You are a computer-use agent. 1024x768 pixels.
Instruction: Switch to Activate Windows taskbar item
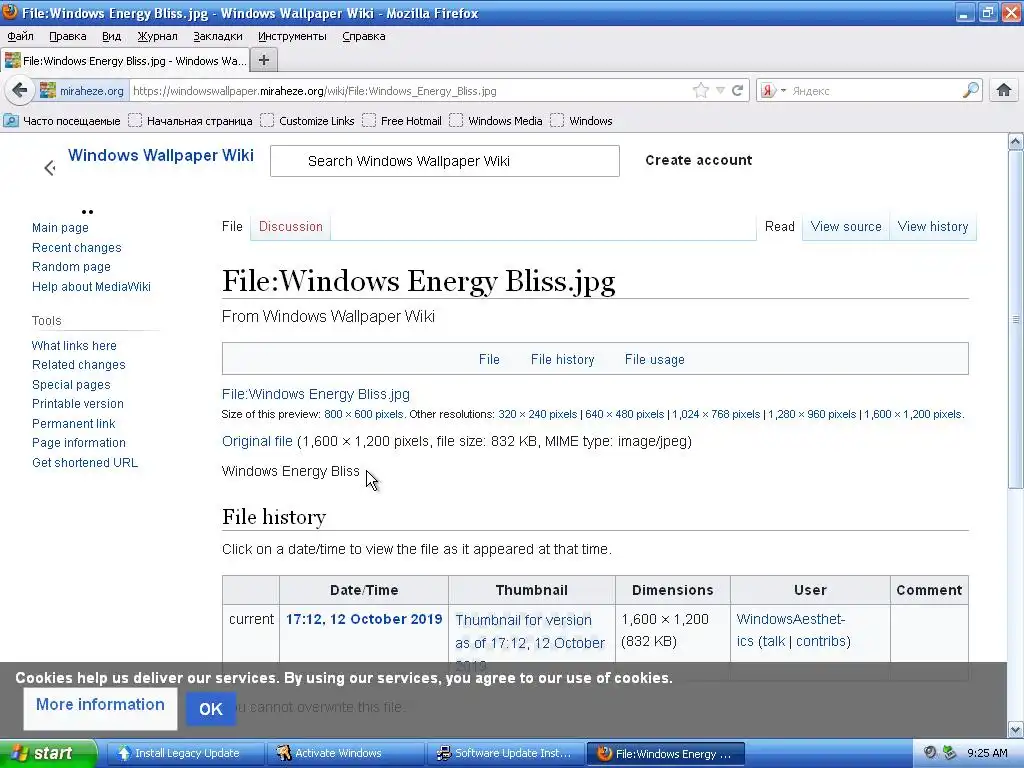pyautogui.click(x=345, y=753)
